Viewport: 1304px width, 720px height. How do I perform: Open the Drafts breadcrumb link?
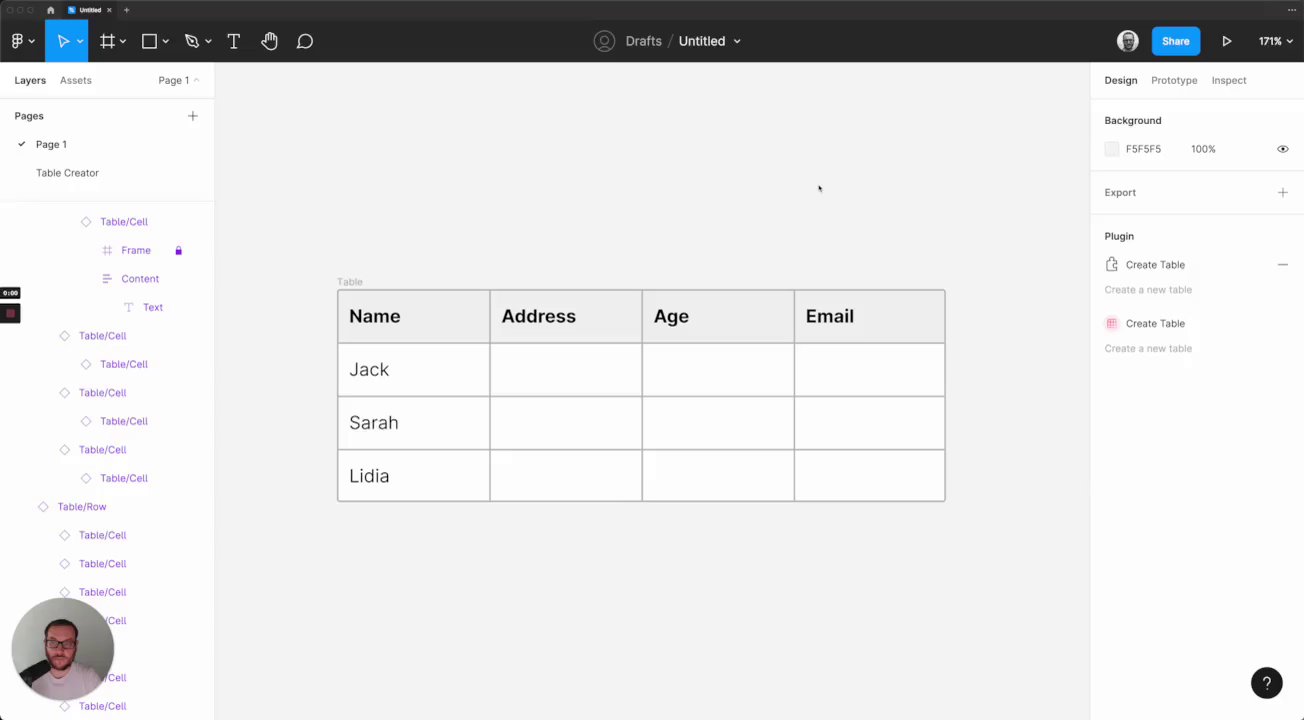(x=643, y=41)
